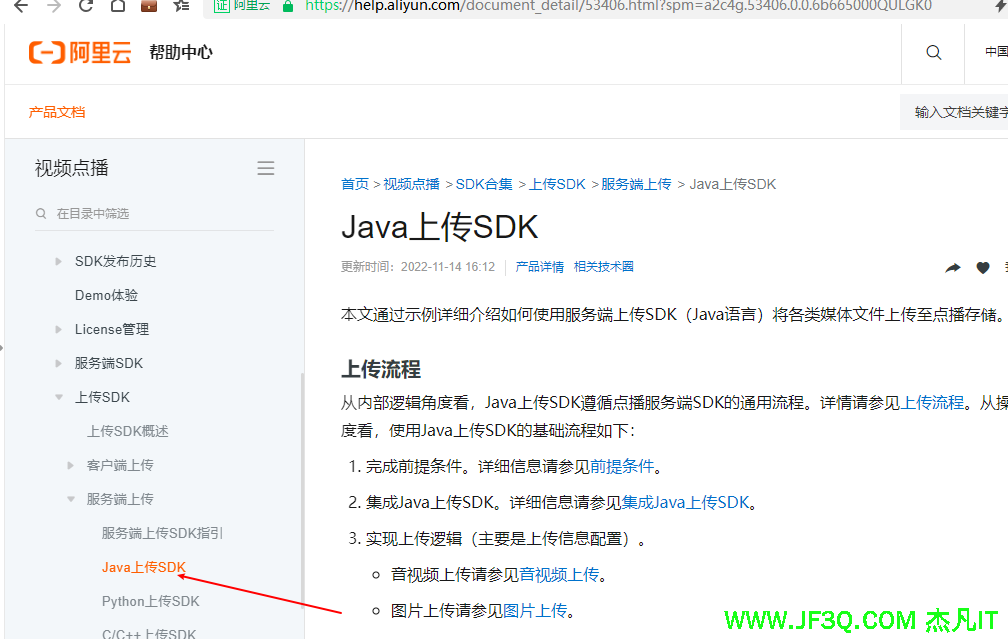Open Demo体验 in the sidebar
This screenshot has width=1008, height=639.
pos(106,295)
